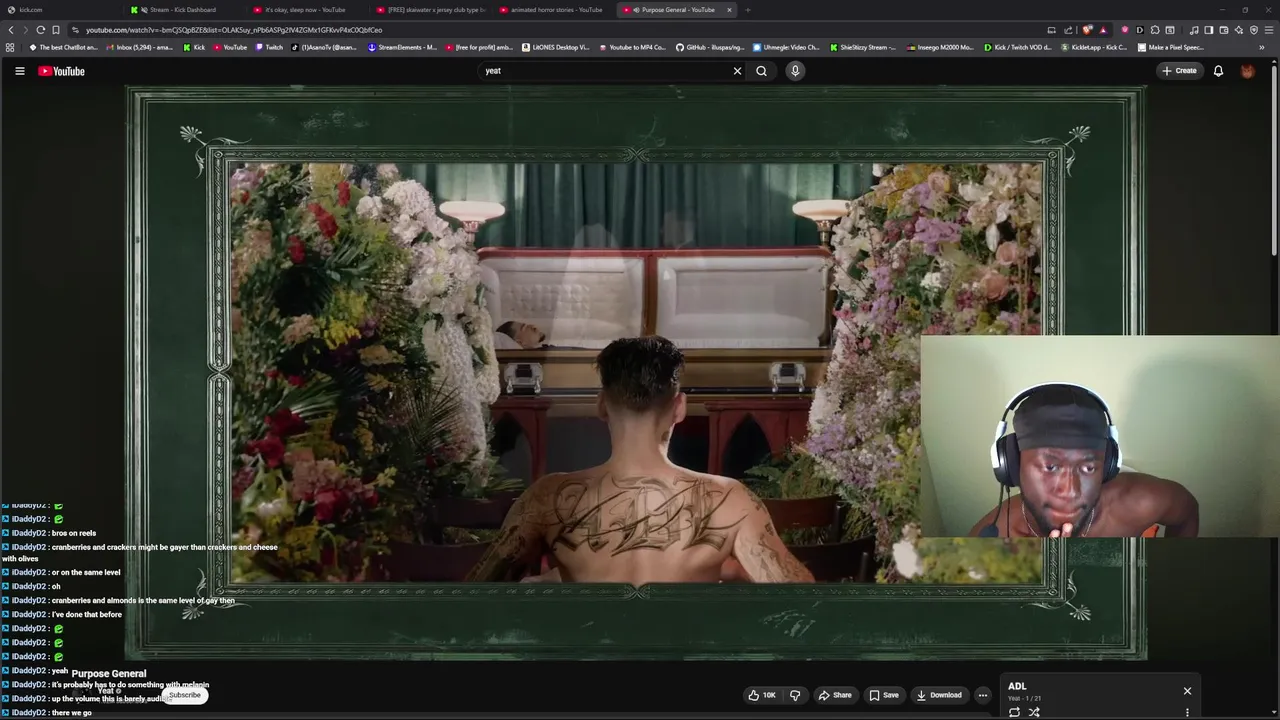Open the Brave VPN shield icon
The width and height of the screenshot is (1280, 720).
1254,30
